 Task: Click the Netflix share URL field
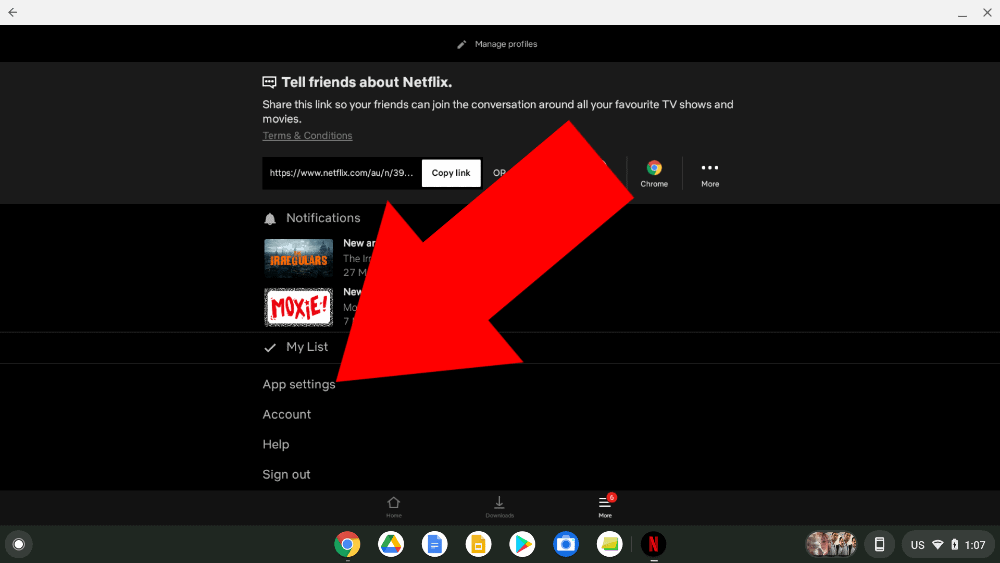pos(341,173)
